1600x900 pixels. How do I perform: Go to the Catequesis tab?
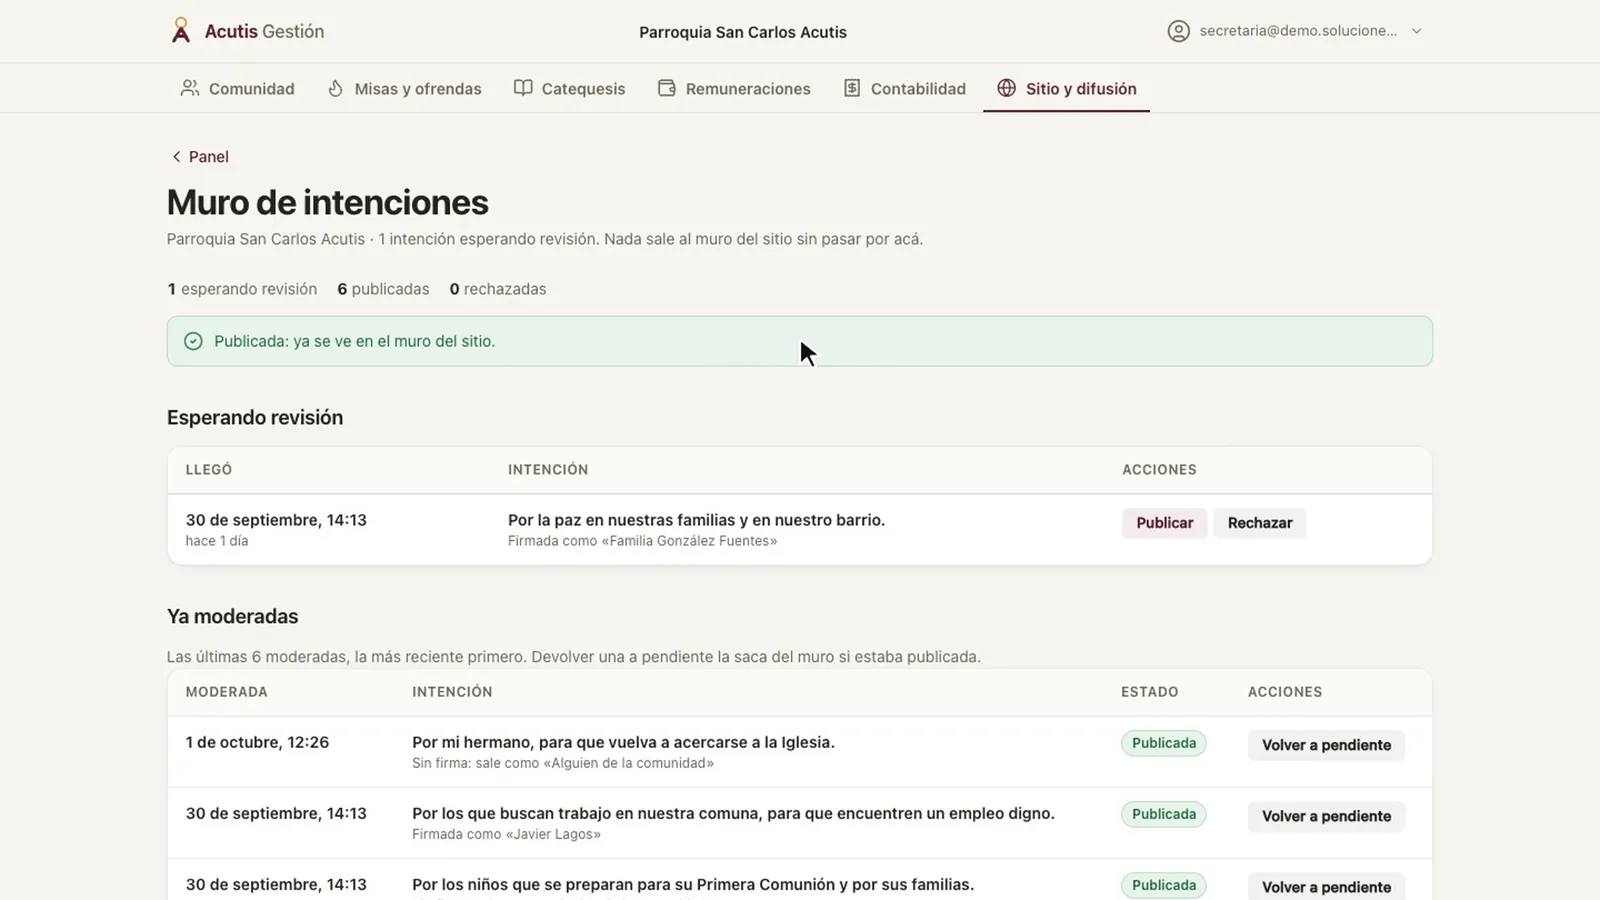point(569,88)
